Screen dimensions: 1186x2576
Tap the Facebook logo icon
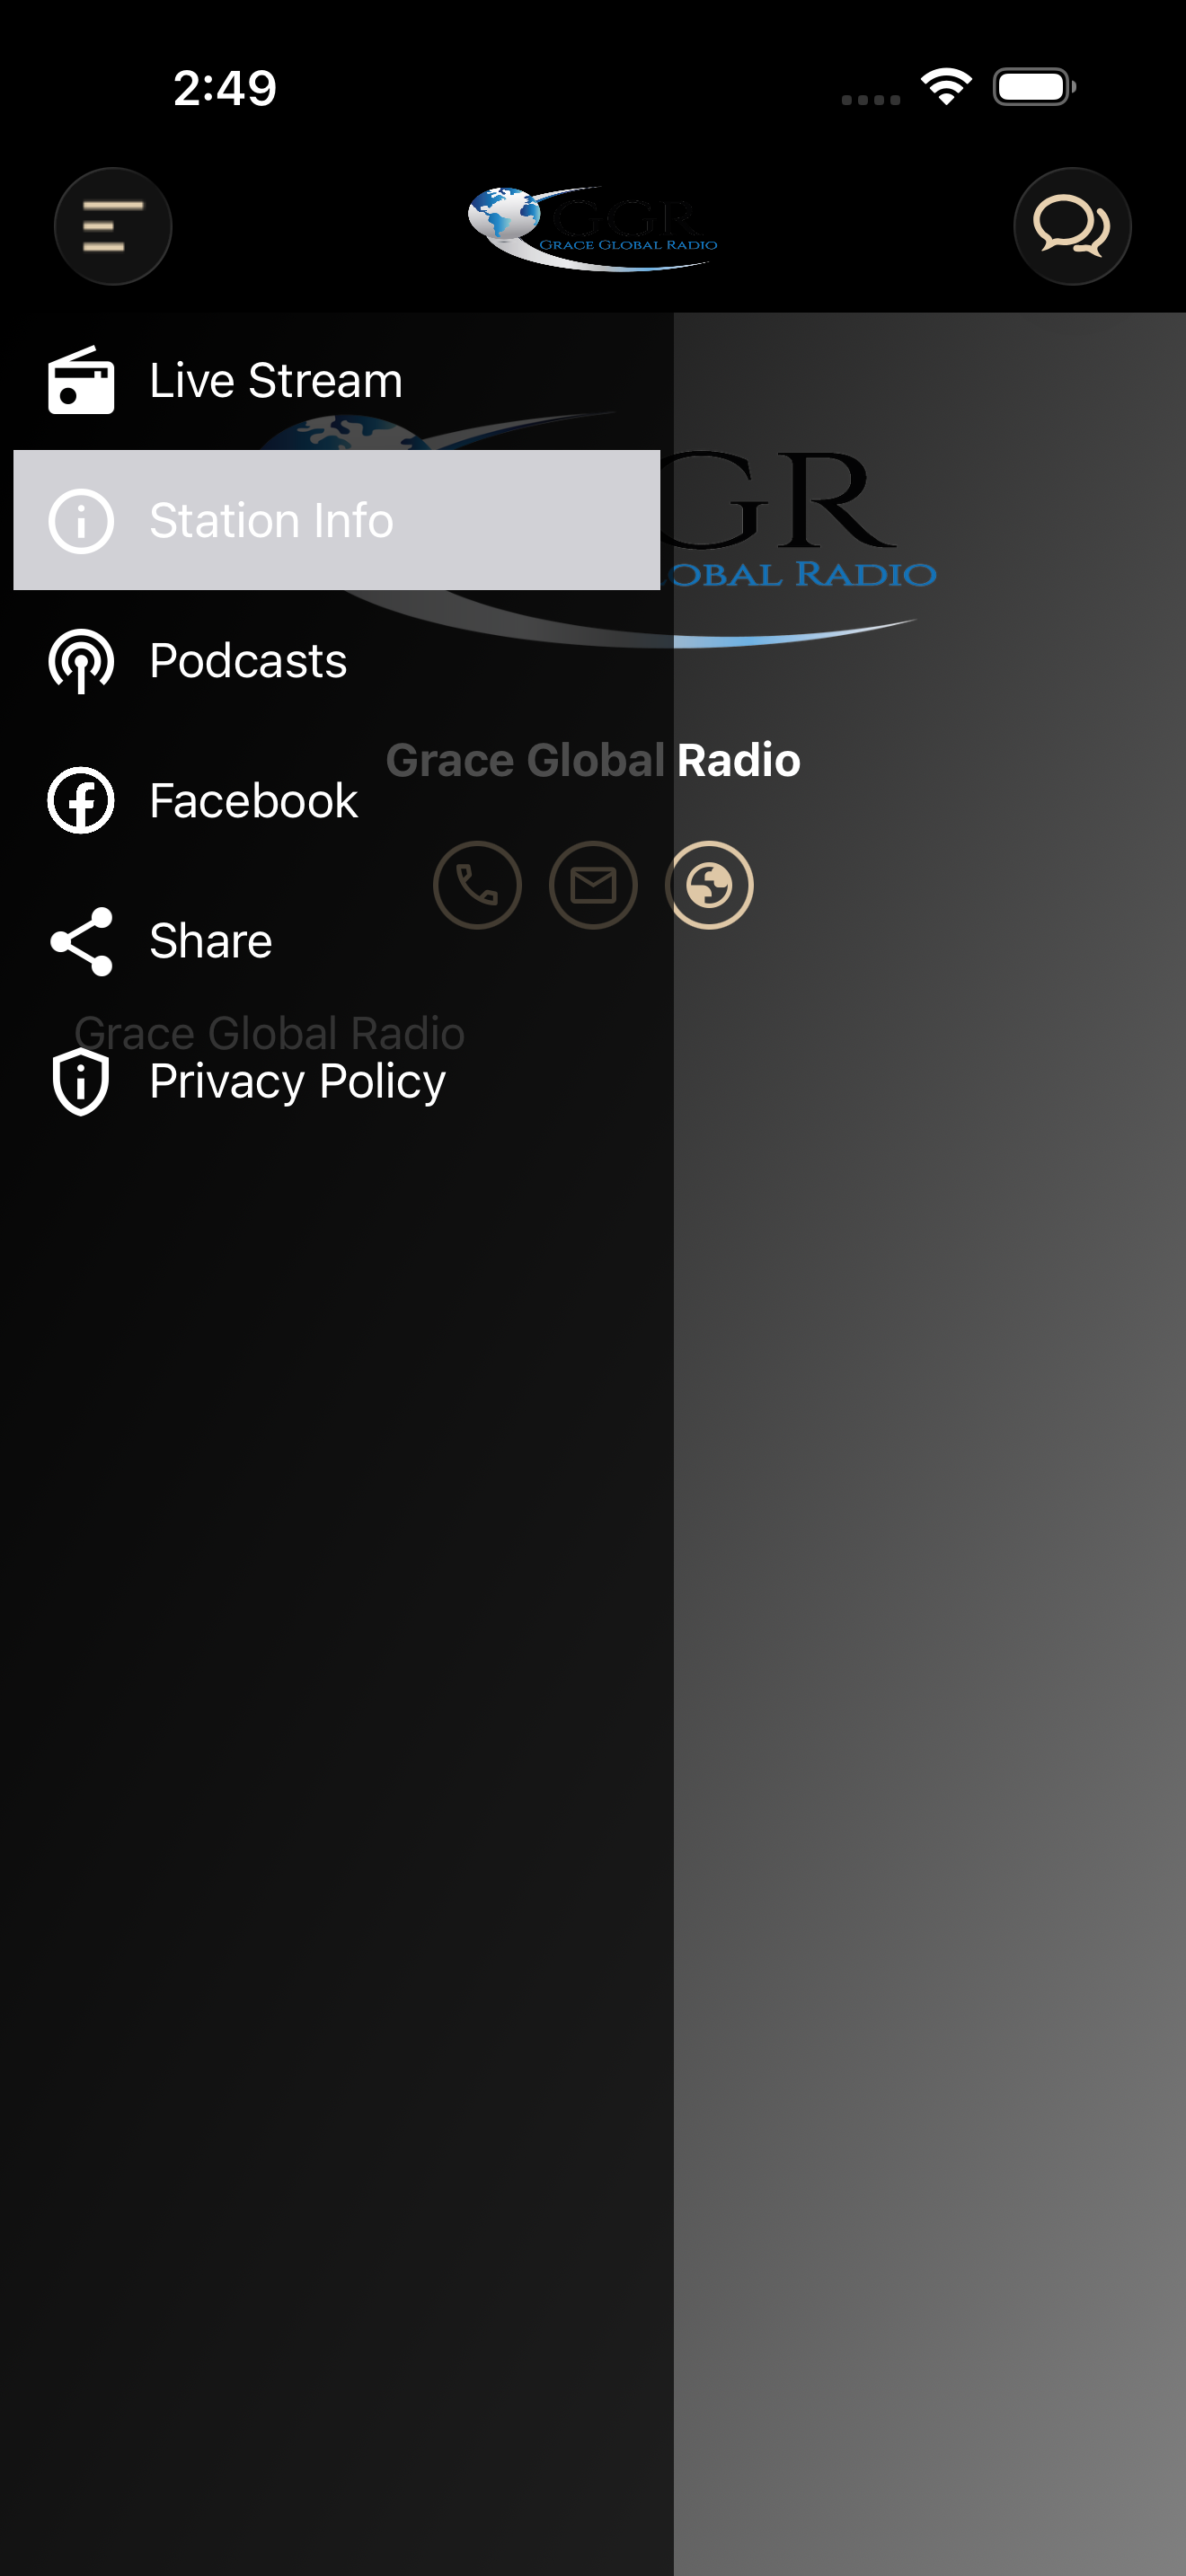[x=81, y=800]
